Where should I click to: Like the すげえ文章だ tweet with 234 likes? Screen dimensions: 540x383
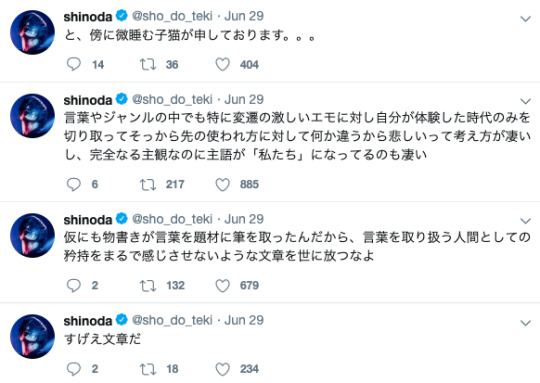(x=222, y=369)
